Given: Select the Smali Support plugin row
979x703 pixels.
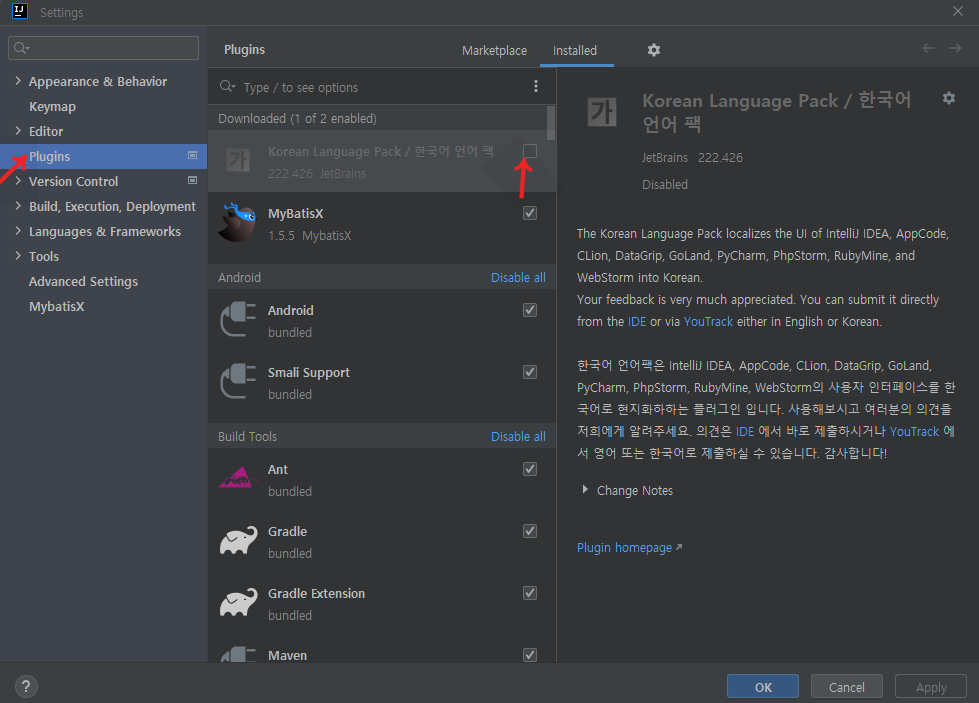Looking at the screenshot, I should pos(381,383).
